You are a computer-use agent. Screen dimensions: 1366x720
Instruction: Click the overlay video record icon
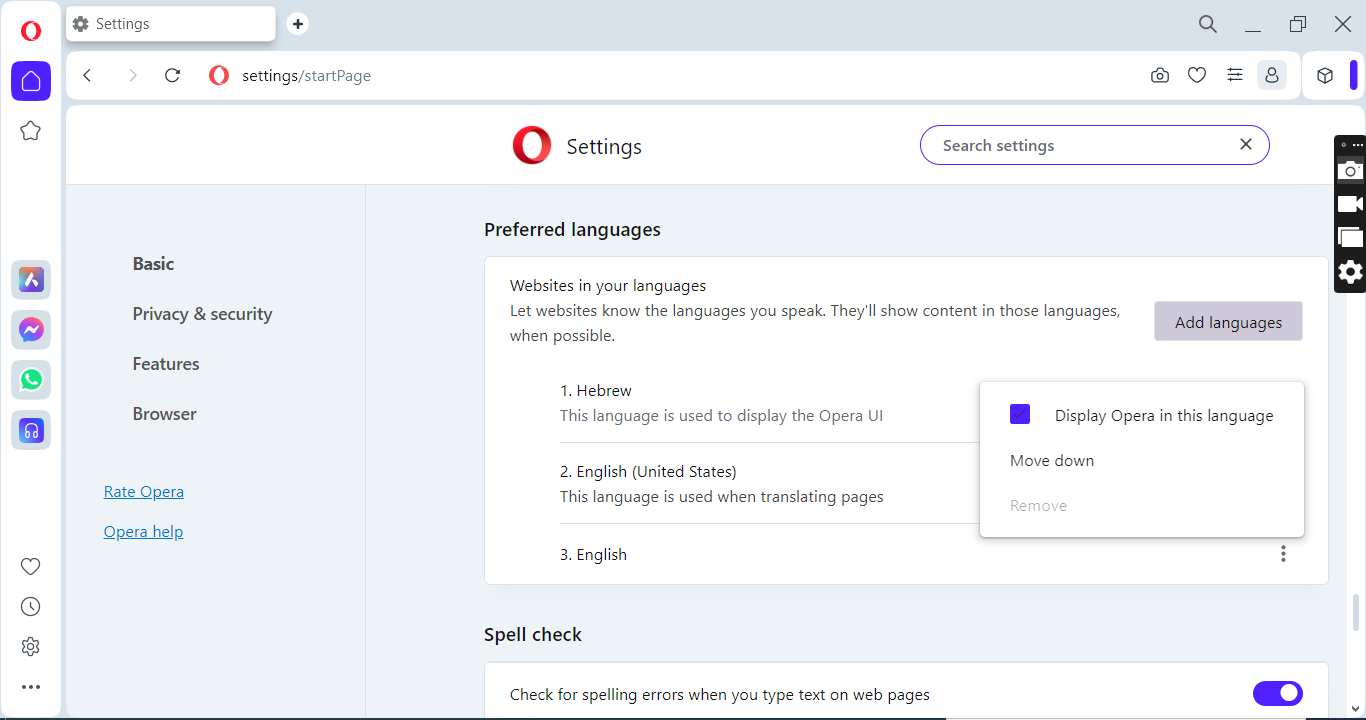[x=1350, y=204]
